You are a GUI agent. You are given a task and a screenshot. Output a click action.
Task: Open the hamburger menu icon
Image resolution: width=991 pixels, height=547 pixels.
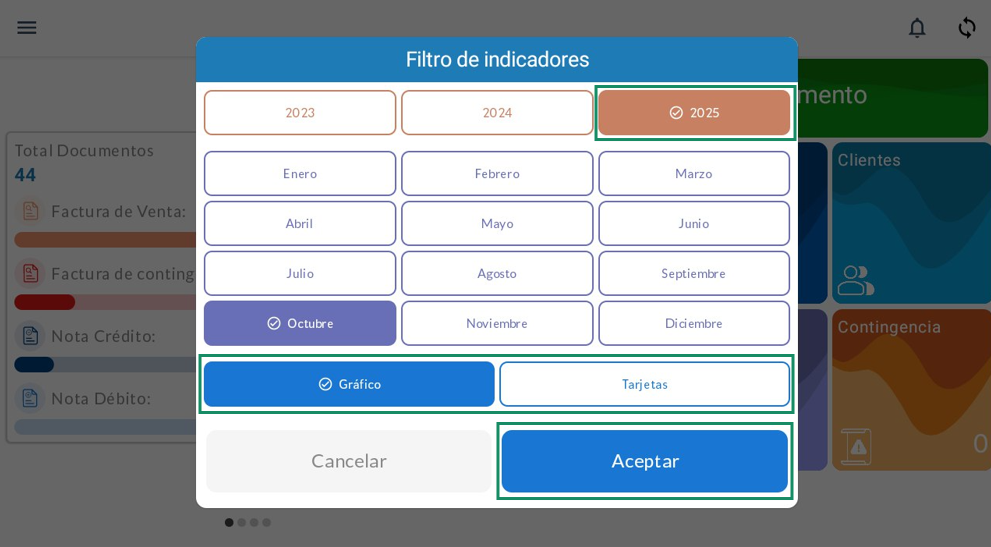click(x=27, y=28)
